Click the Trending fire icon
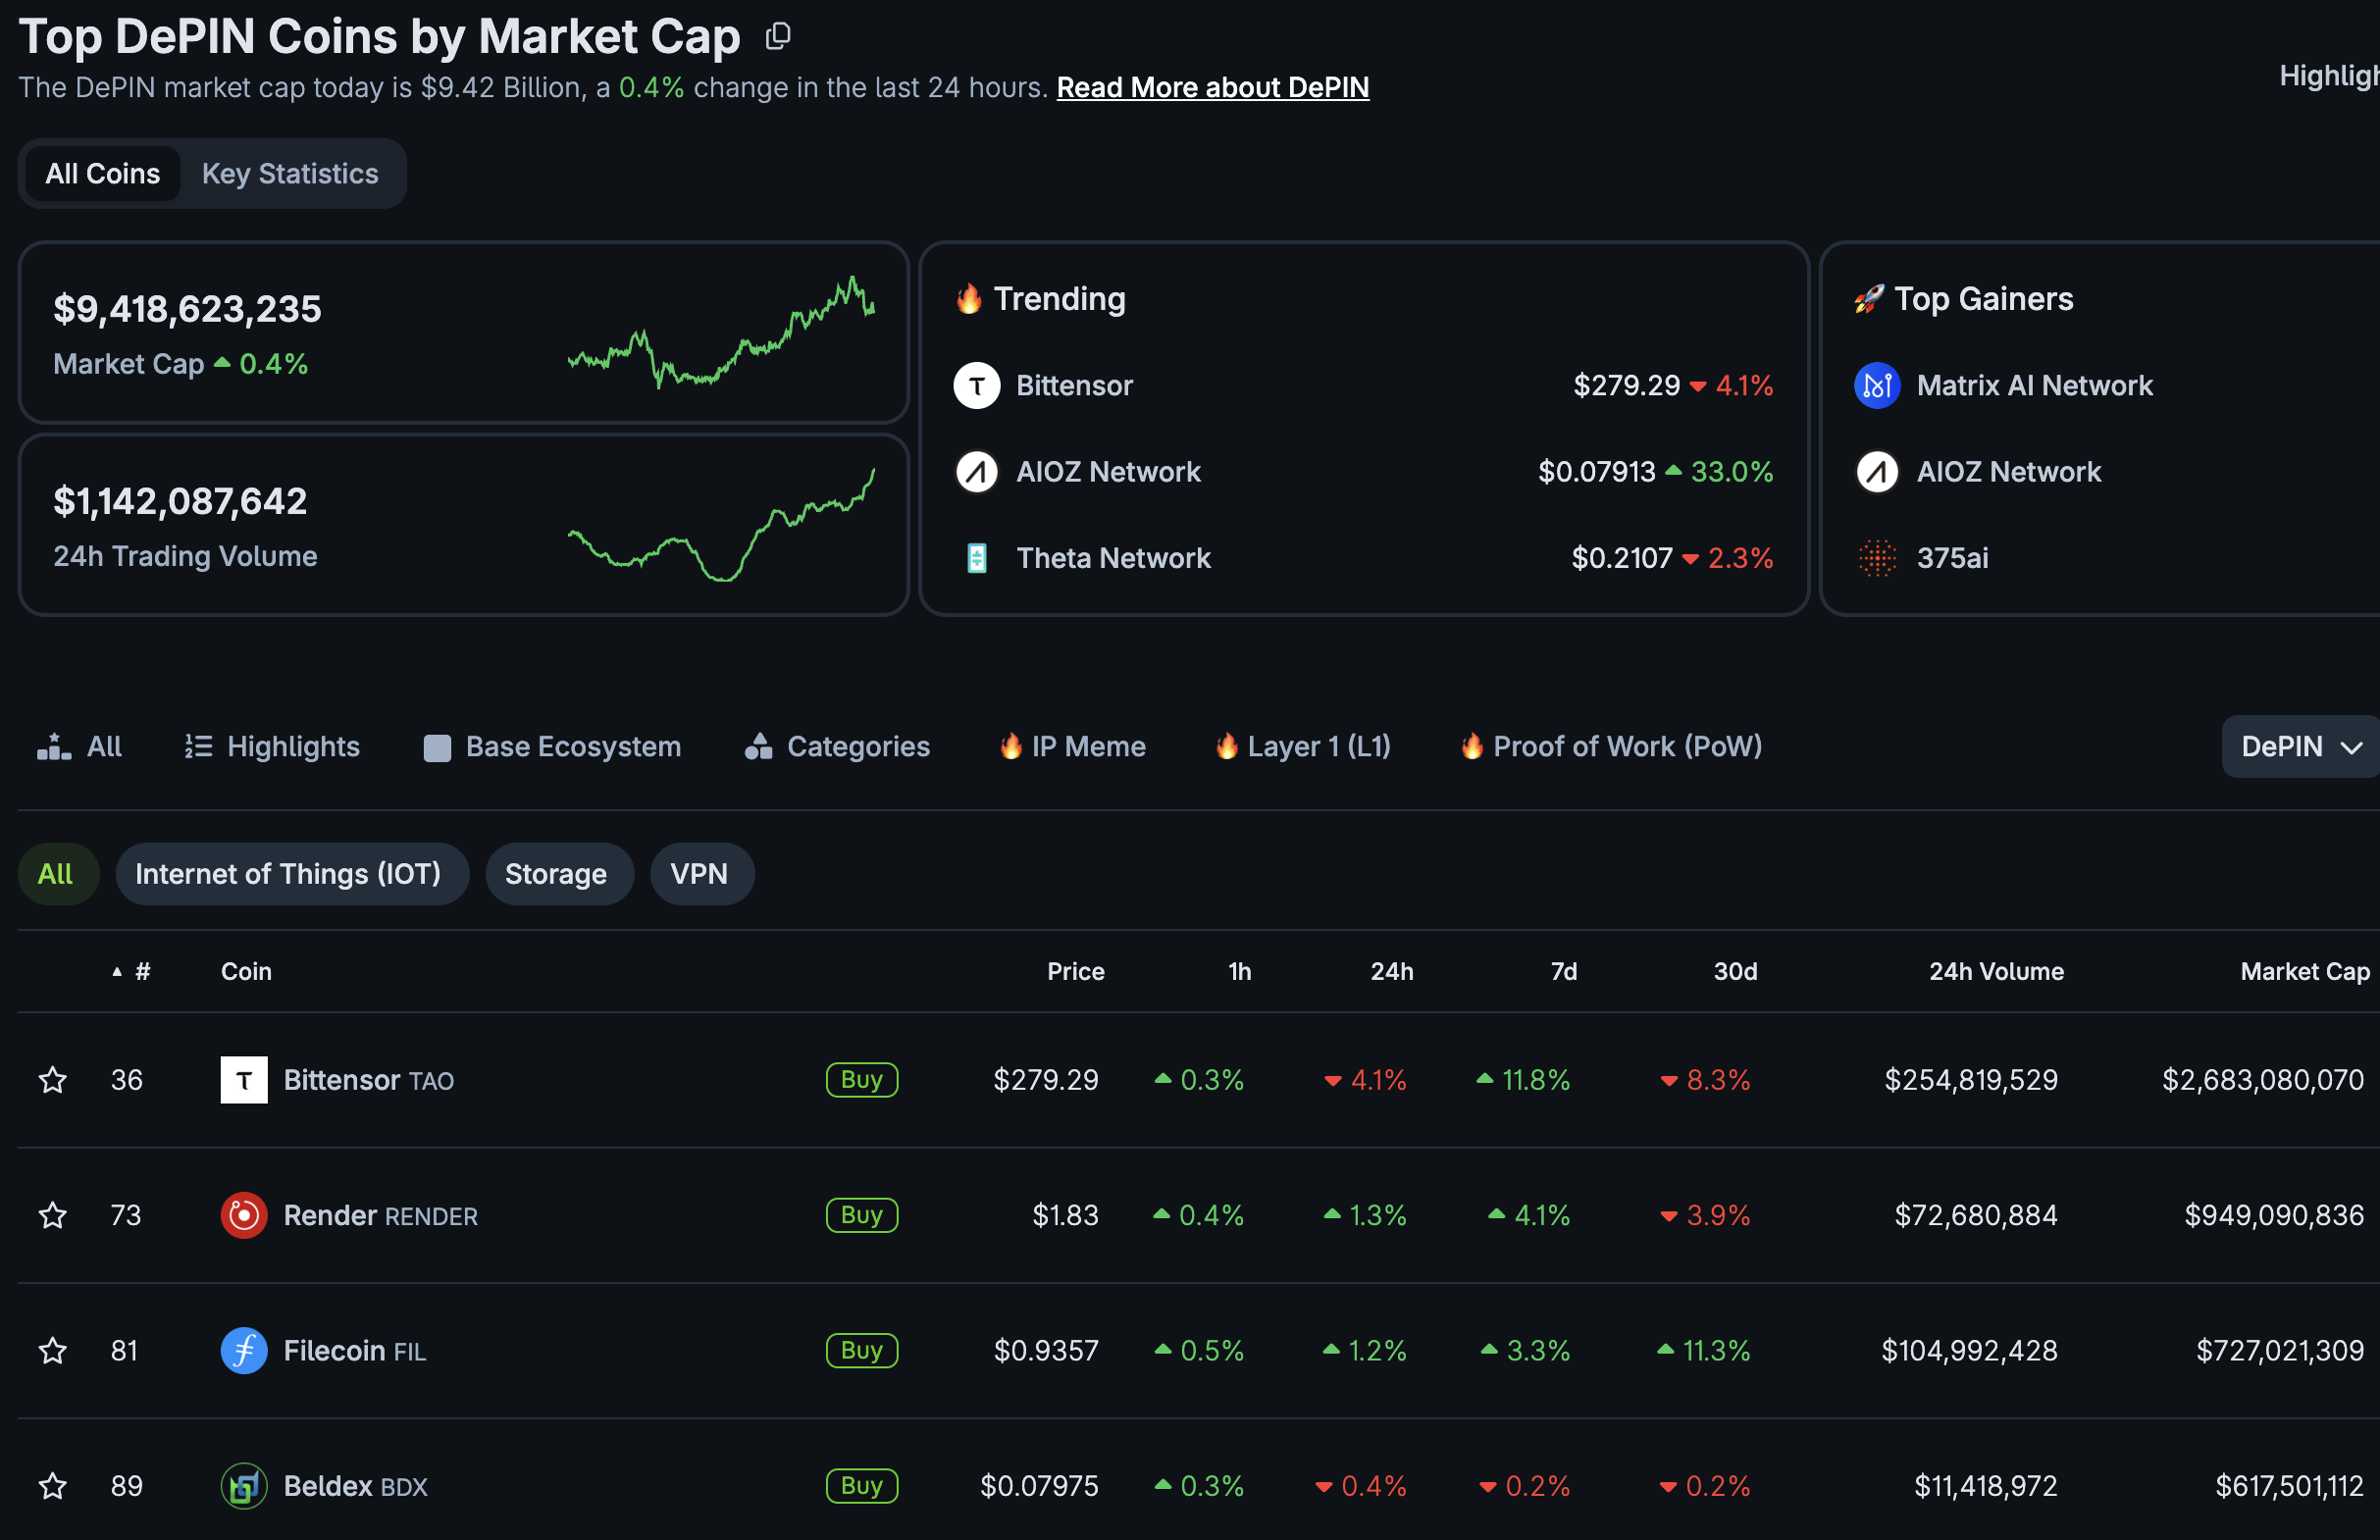 pyautogui.click(x=968, y=298)
